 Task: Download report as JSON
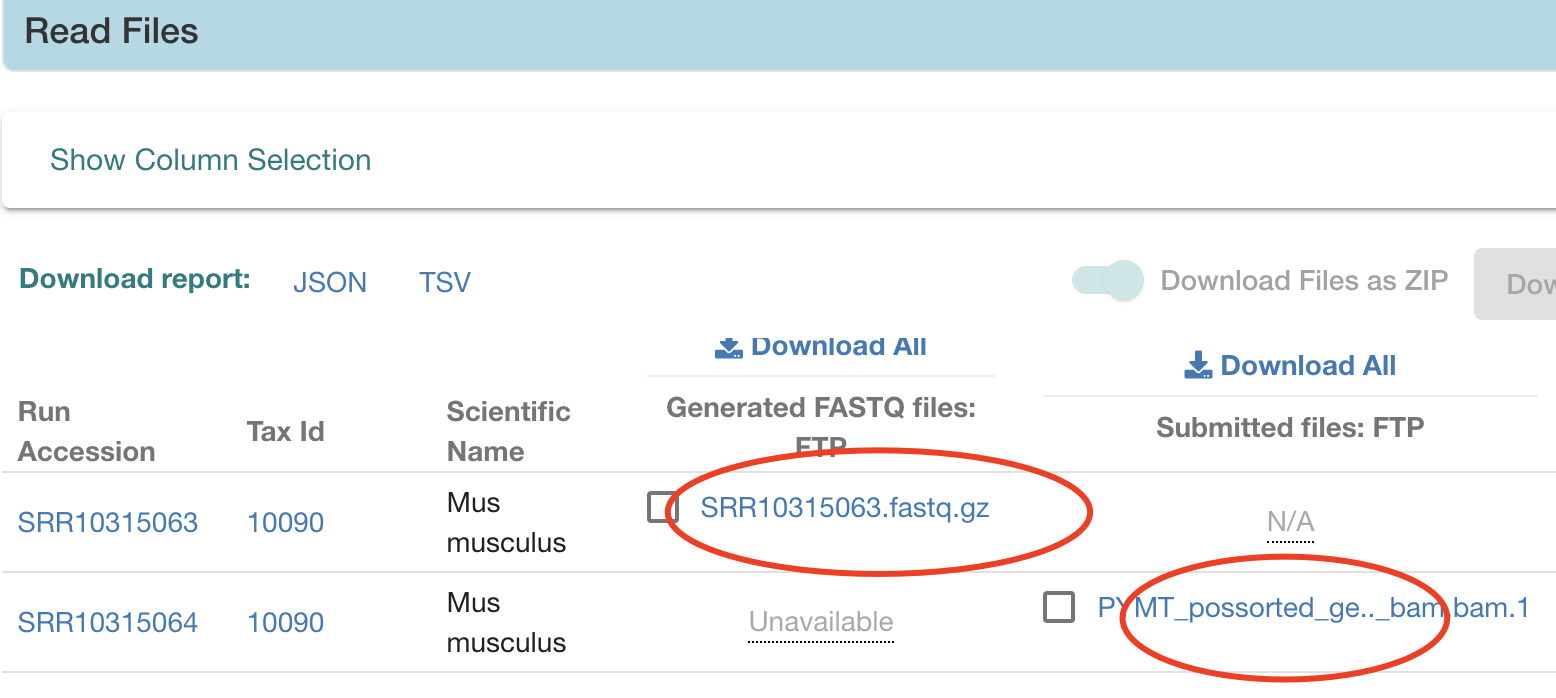click(329, 283)
